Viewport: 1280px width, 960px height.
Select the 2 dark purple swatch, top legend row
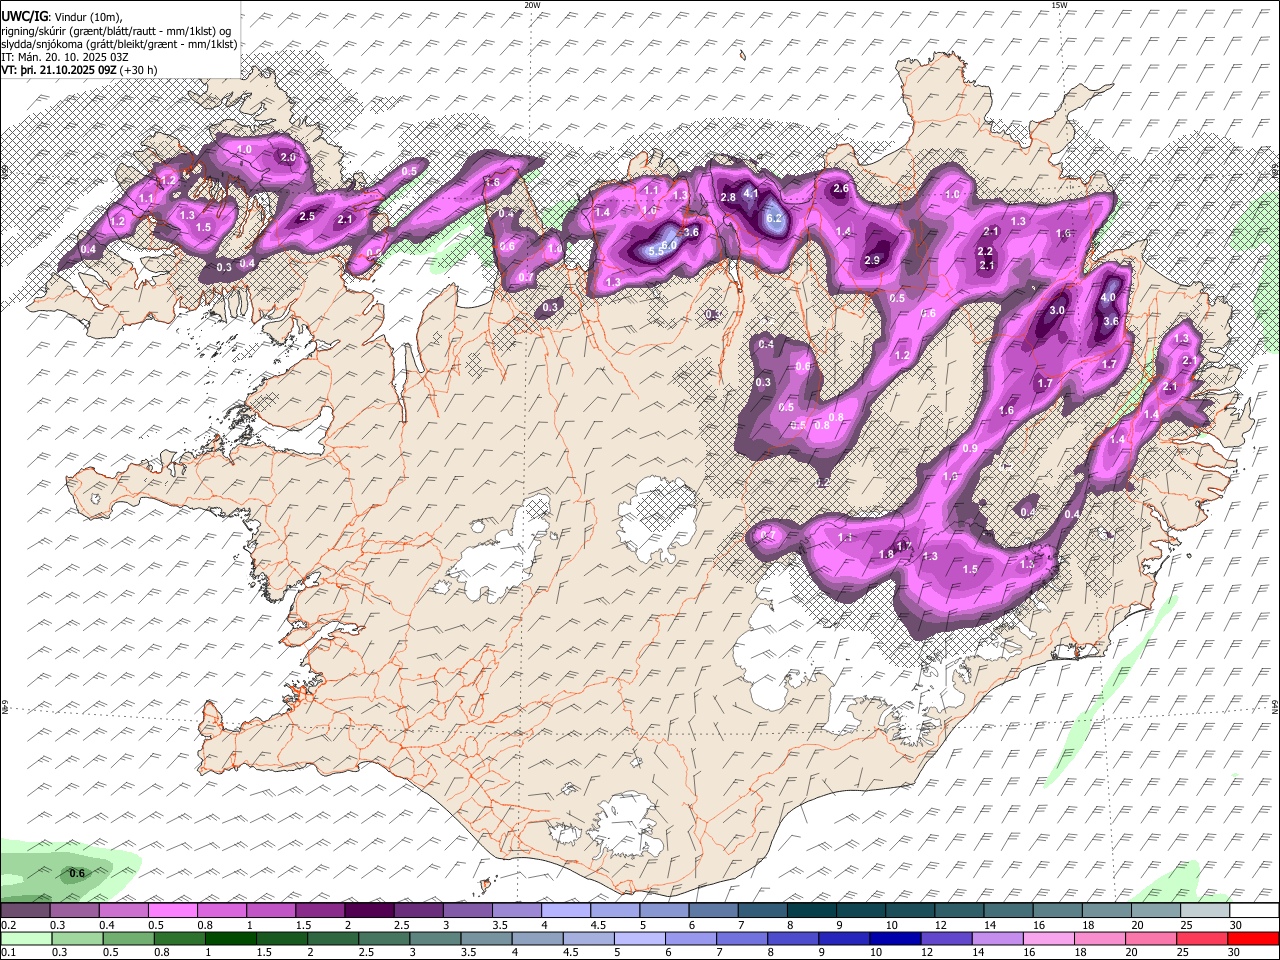tap(369, 910)
